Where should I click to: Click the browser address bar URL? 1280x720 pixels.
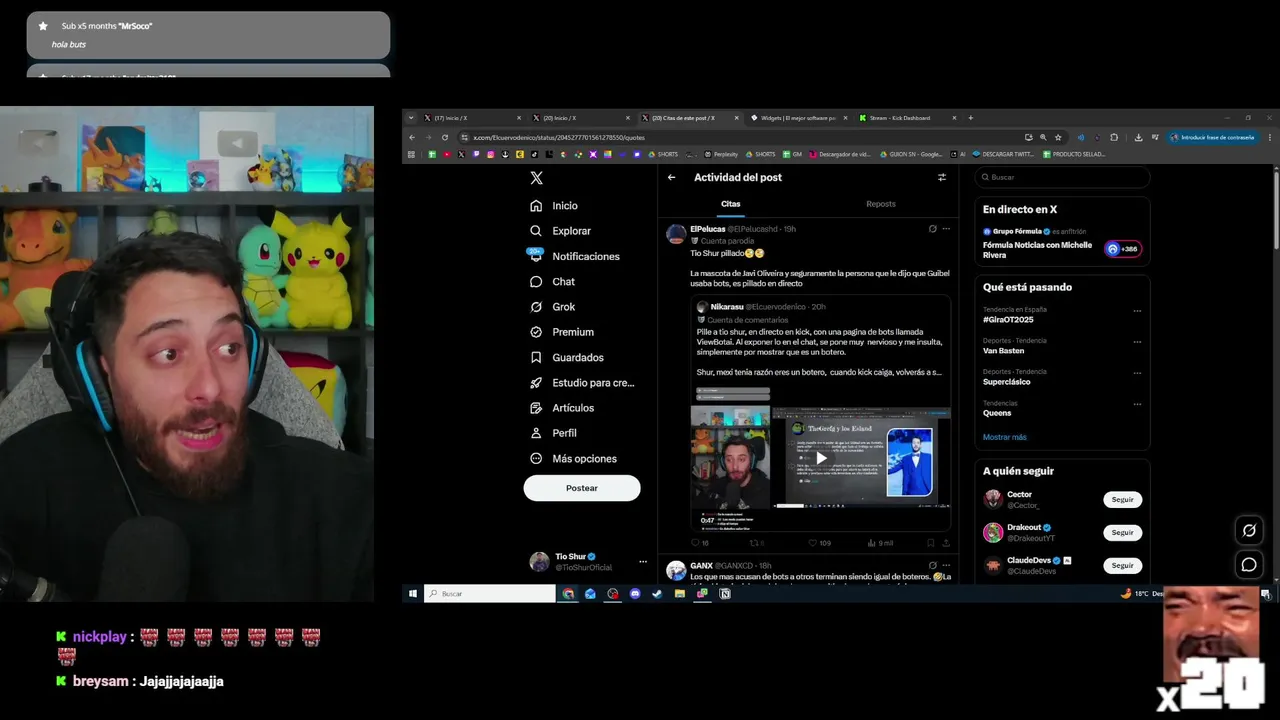point(559,137)
